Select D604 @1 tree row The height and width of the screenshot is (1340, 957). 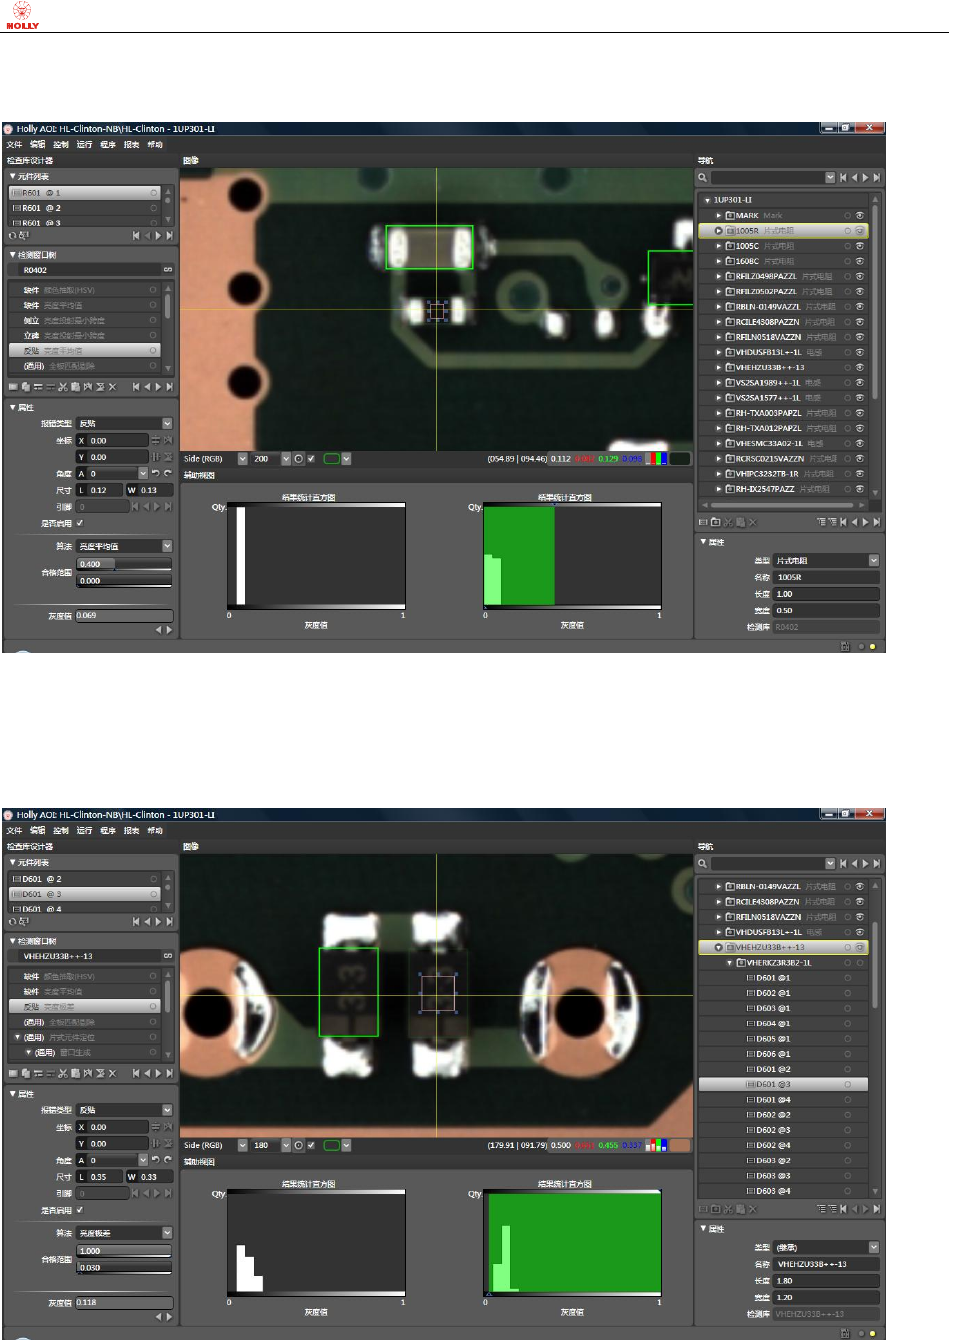click(x=783, y=1024)
